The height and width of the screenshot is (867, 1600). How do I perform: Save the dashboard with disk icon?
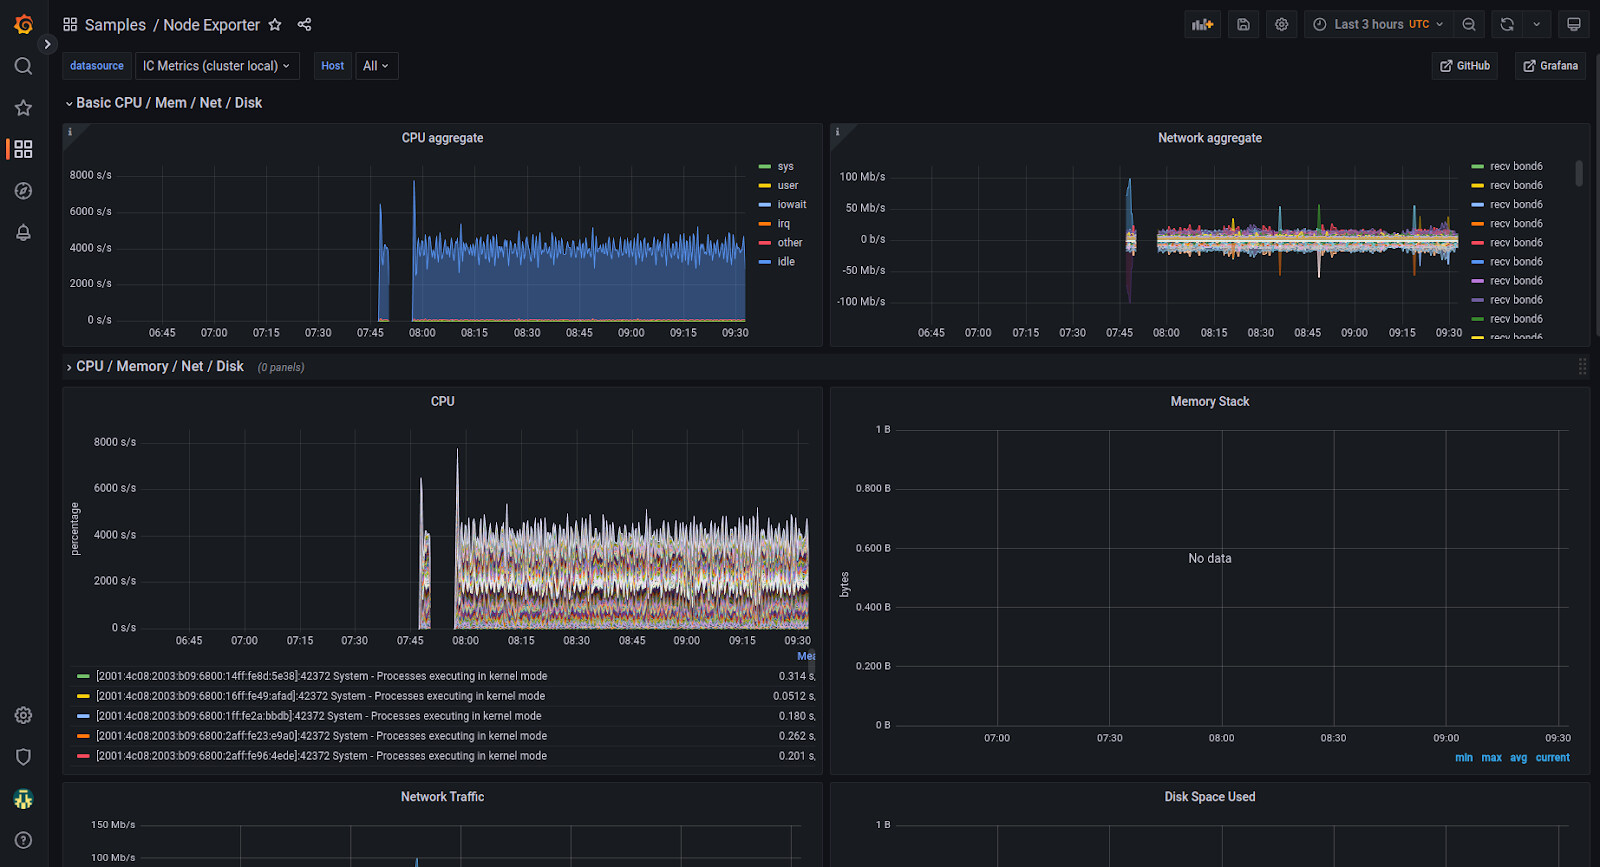[1243, 24]
